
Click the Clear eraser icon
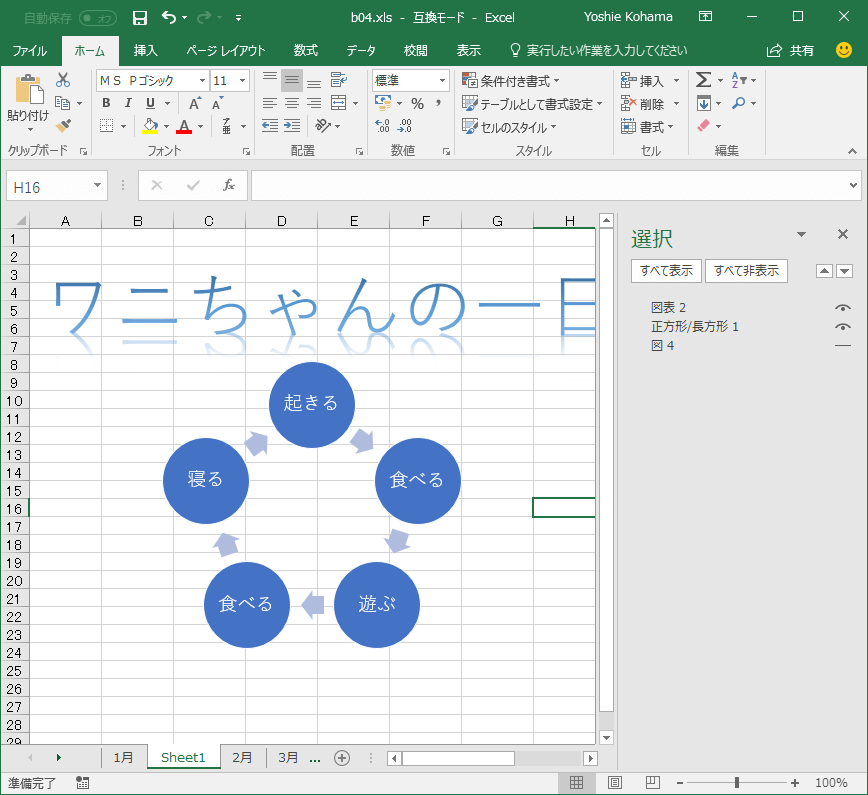click(x=704, y=126)
